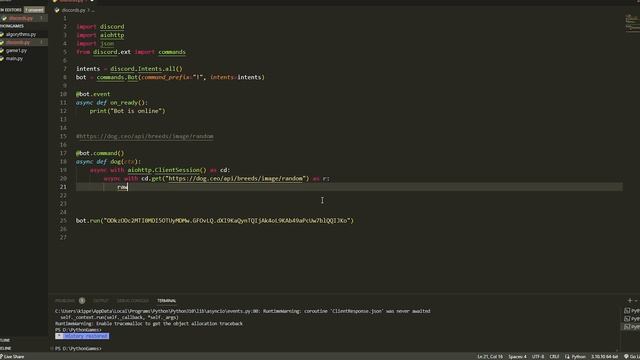
Task: Switch to the Problems panel tab
Action: point(64,301)
